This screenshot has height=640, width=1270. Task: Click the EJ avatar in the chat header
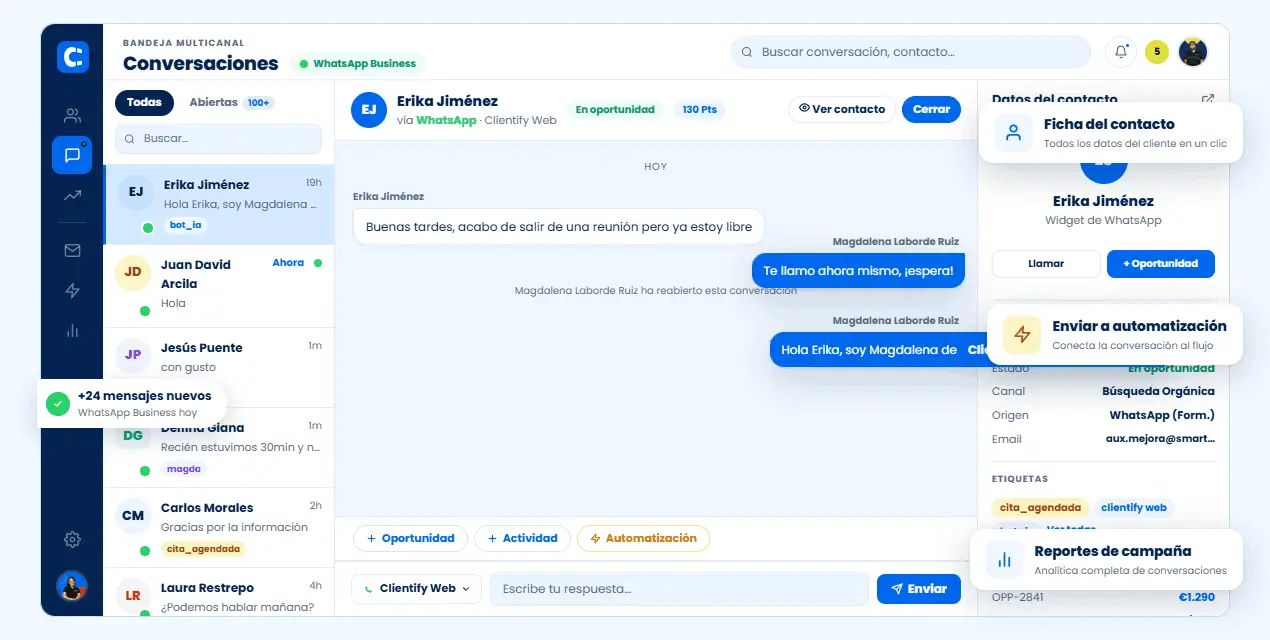click(x=369, y=110)
